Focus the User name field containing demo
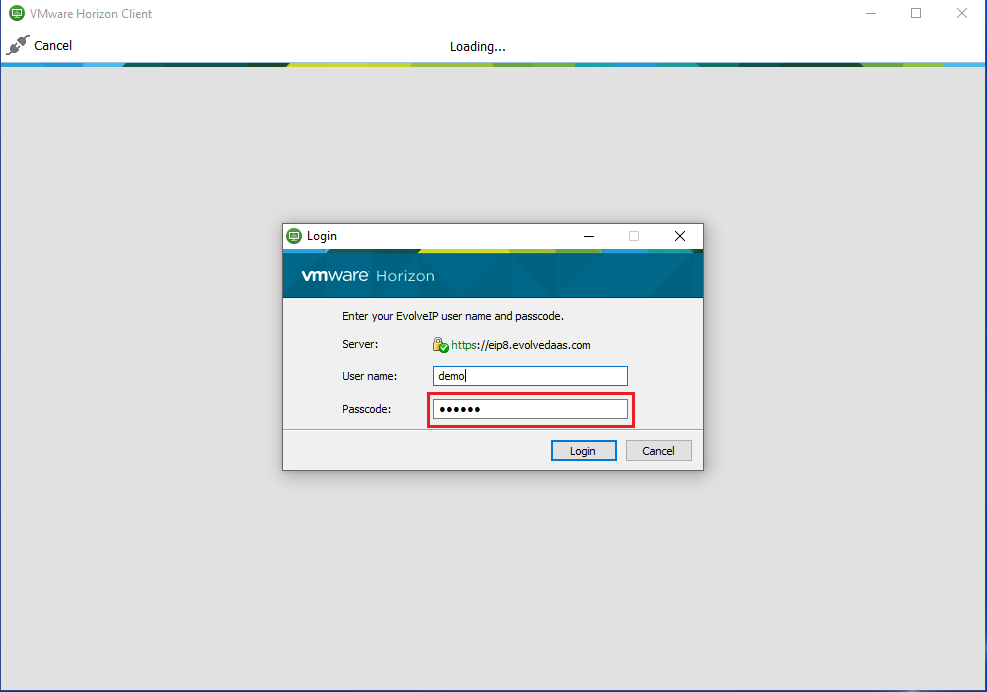987x692 pixels. pyautogui.click(x=530, y=376)
